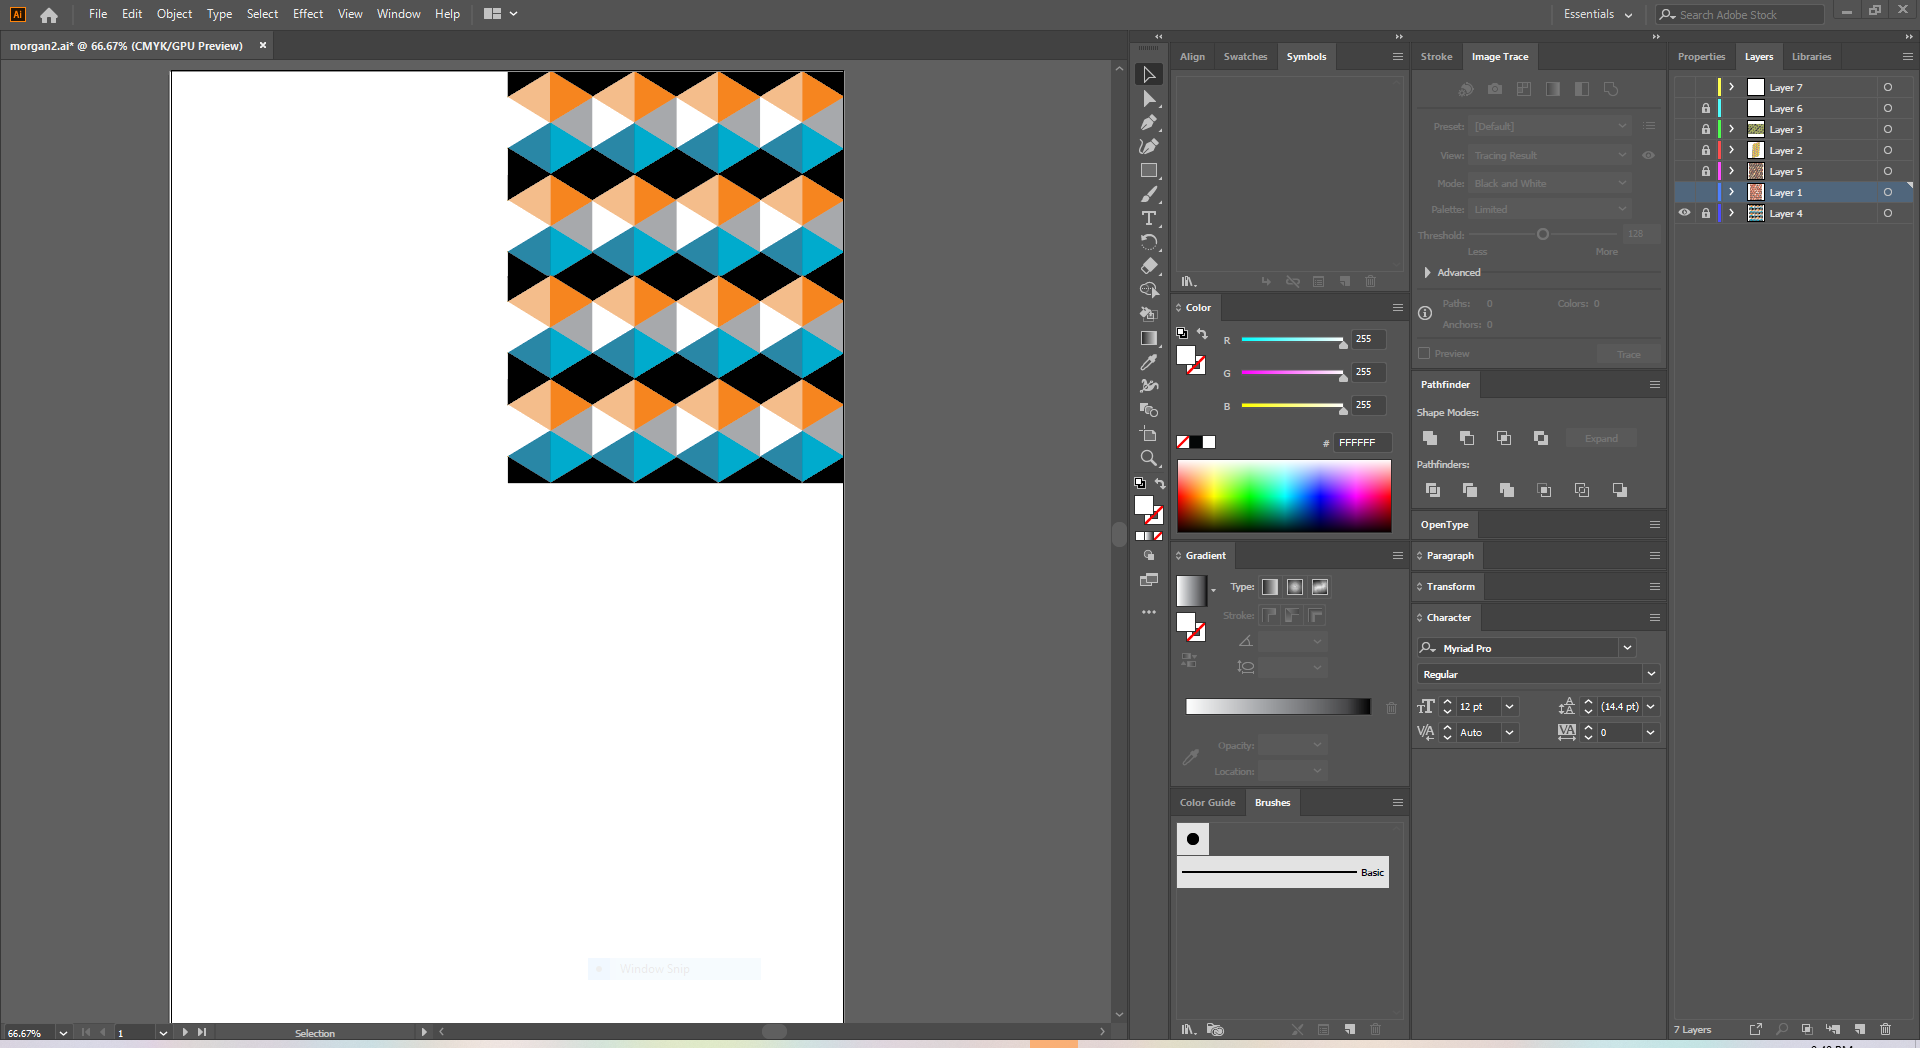Image resolution: width=1920 pixels, height=1048 pixels.
Task: Select the Gradient tool in toolbar
Action: (x=1149, y=339)
